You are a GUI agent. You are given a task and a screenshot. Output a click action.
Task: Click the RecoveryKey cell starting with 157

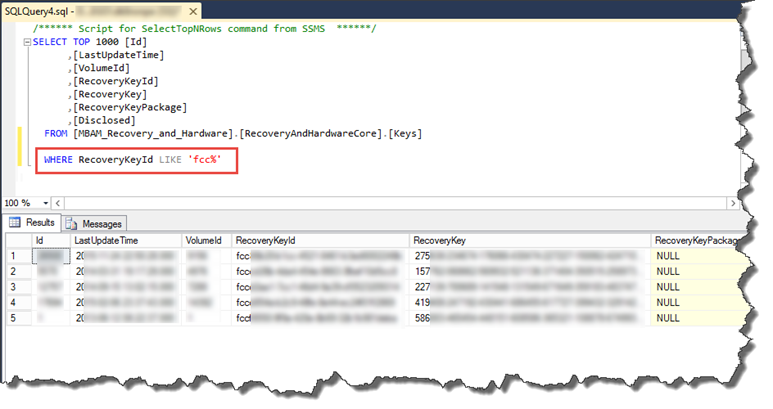pyautogui.click(x=530, y=272)
